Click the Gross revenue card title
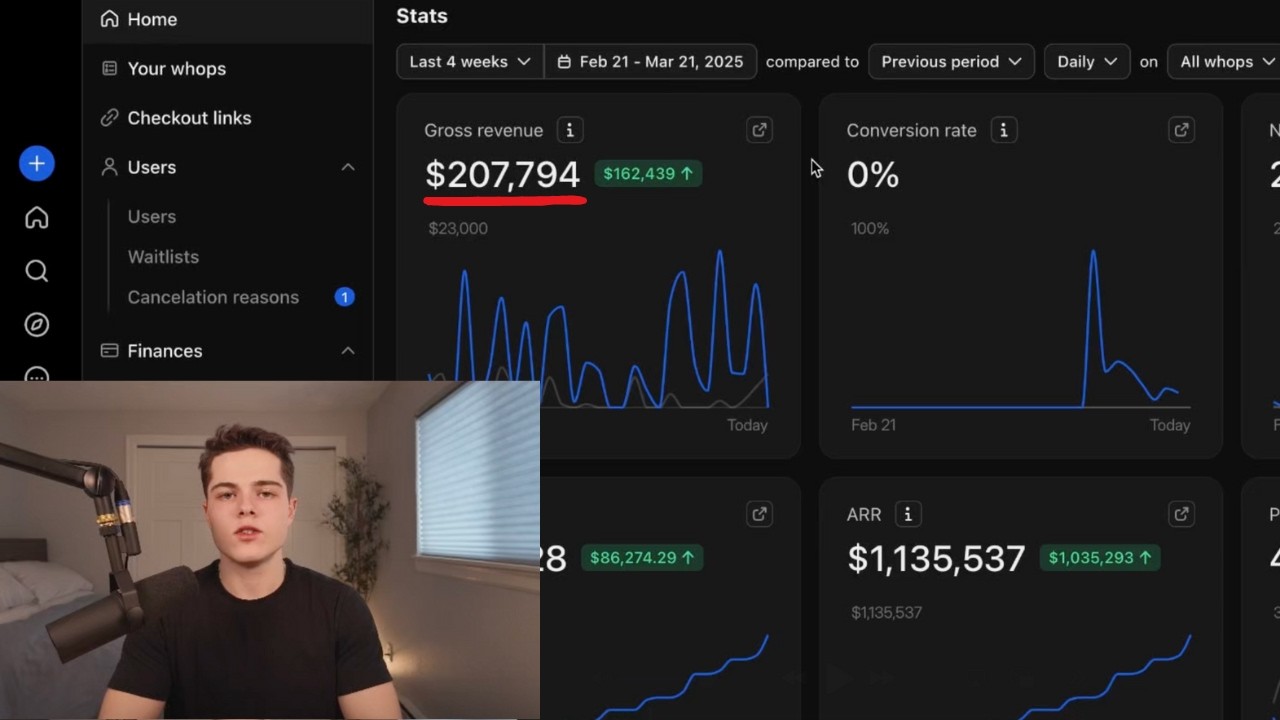The width and height of the screenshot is (1280, 720). [483, 130]
